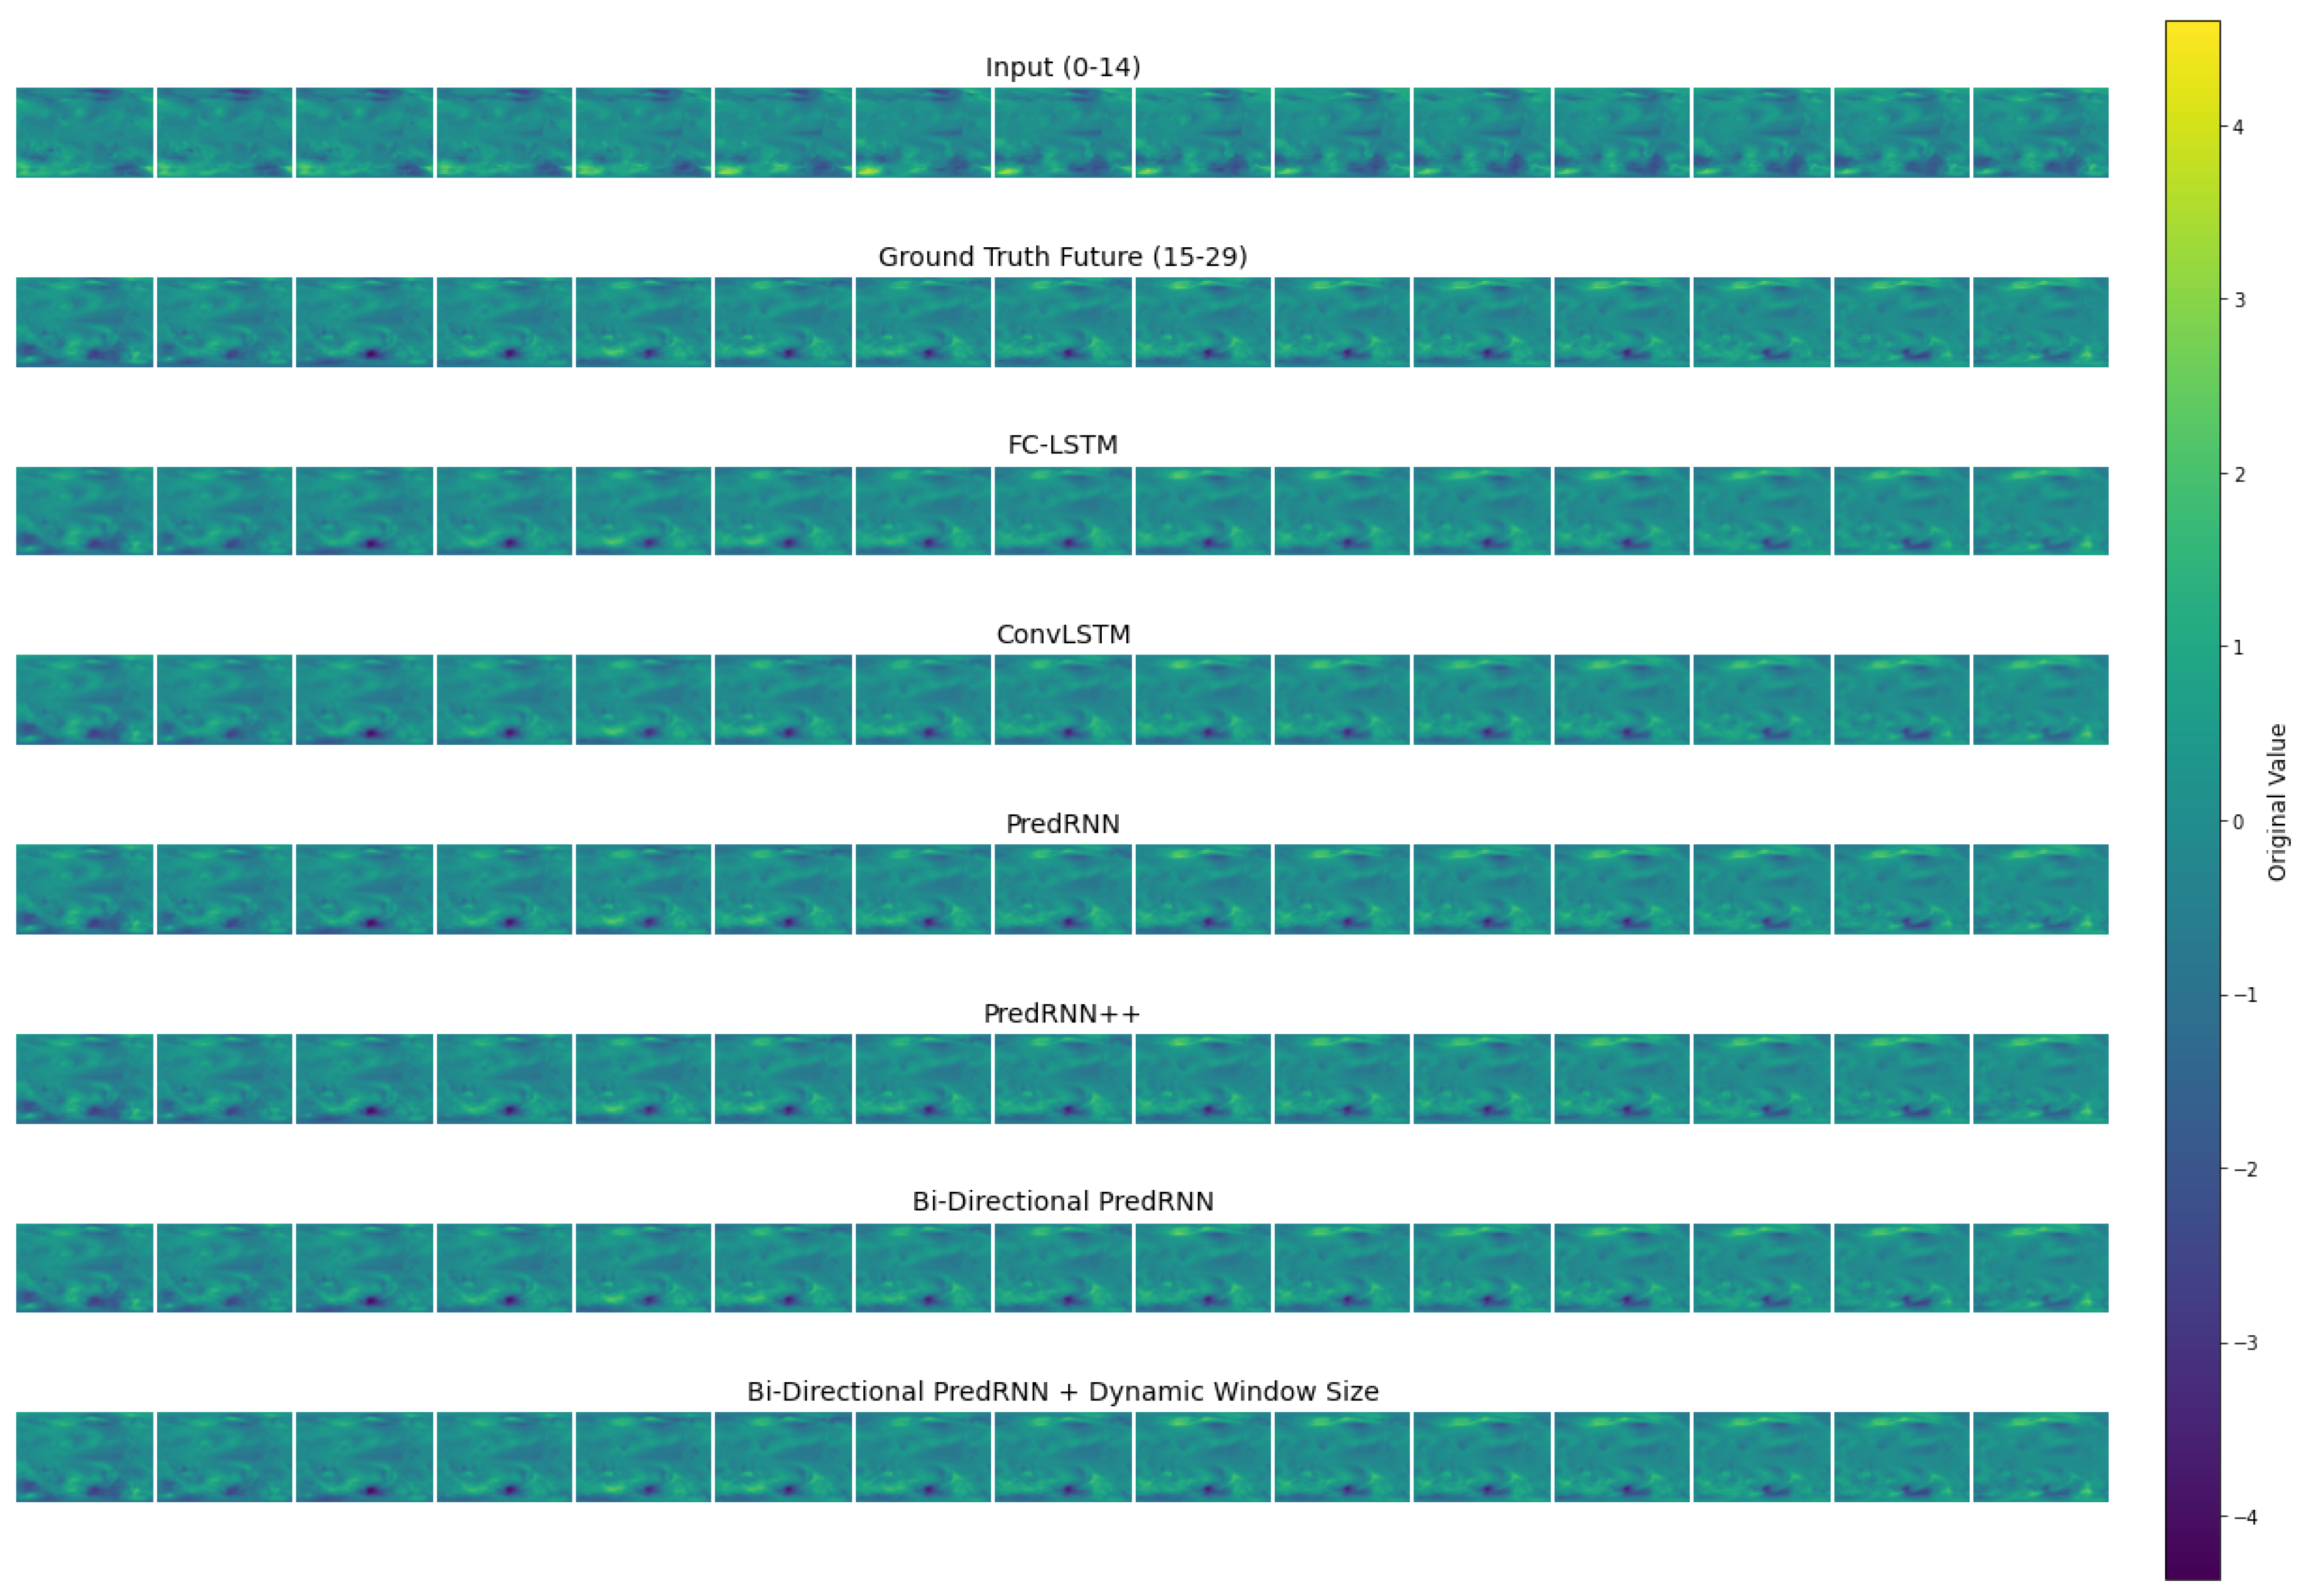Click the 'Input (0-14)' title
Viewport: 2302px width, 1596px height.
(1062, 67)
